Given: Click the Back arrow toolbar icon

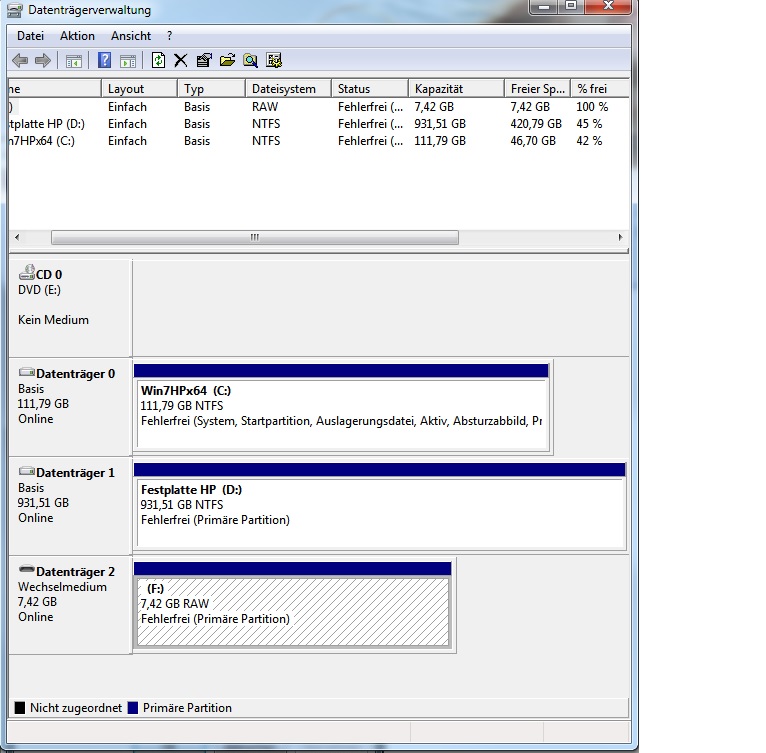Looking at the screenshot, I should point(20,61).
